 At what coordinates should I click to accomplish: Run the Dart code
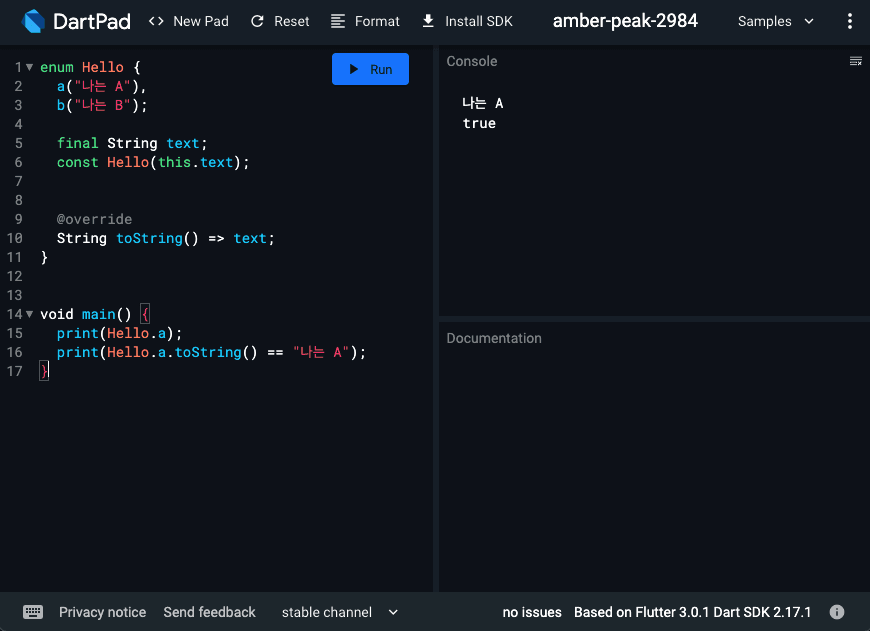[x=370, y=69]
